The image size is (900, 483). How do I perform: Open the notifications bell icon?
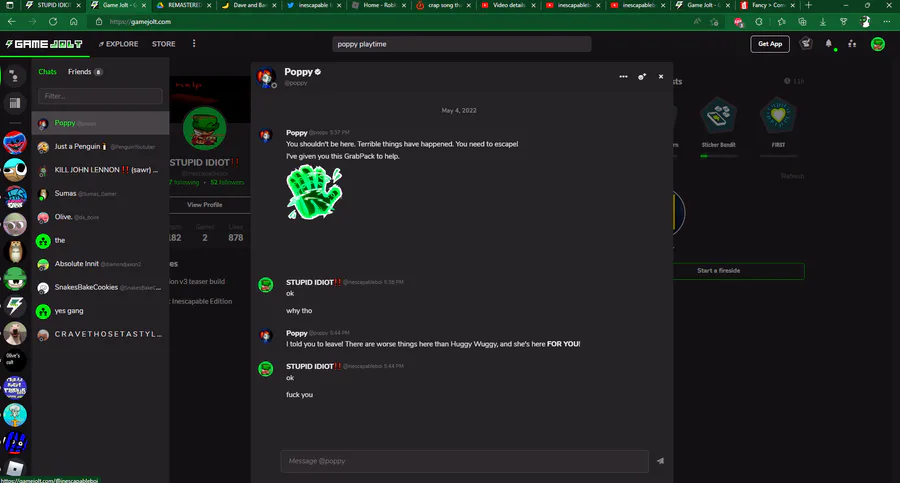[829, 44]
